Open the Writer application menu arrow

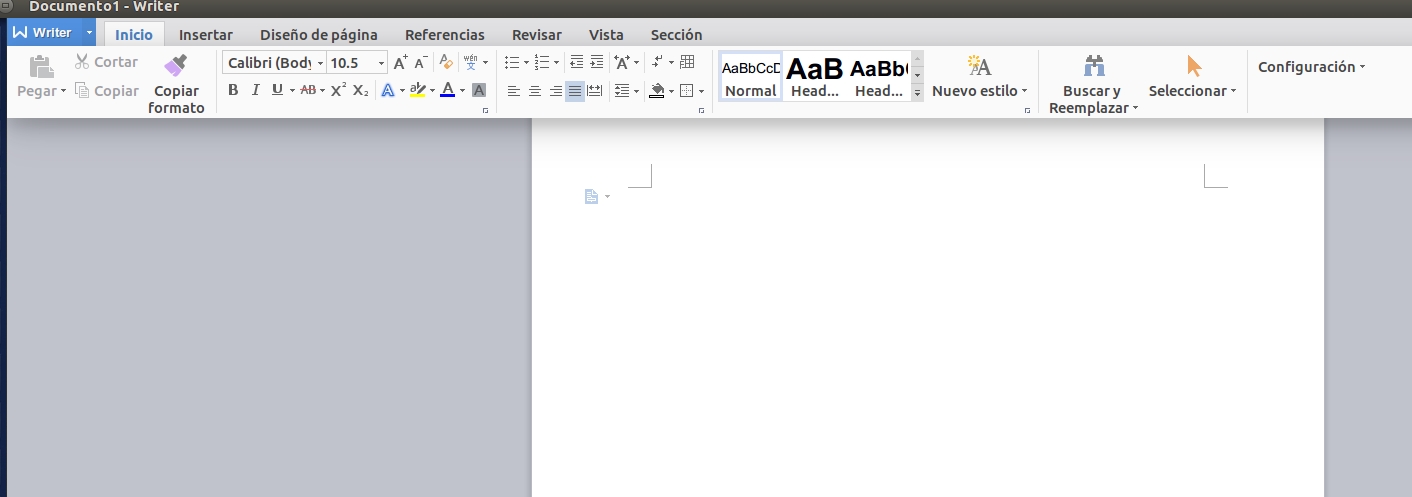89,33
